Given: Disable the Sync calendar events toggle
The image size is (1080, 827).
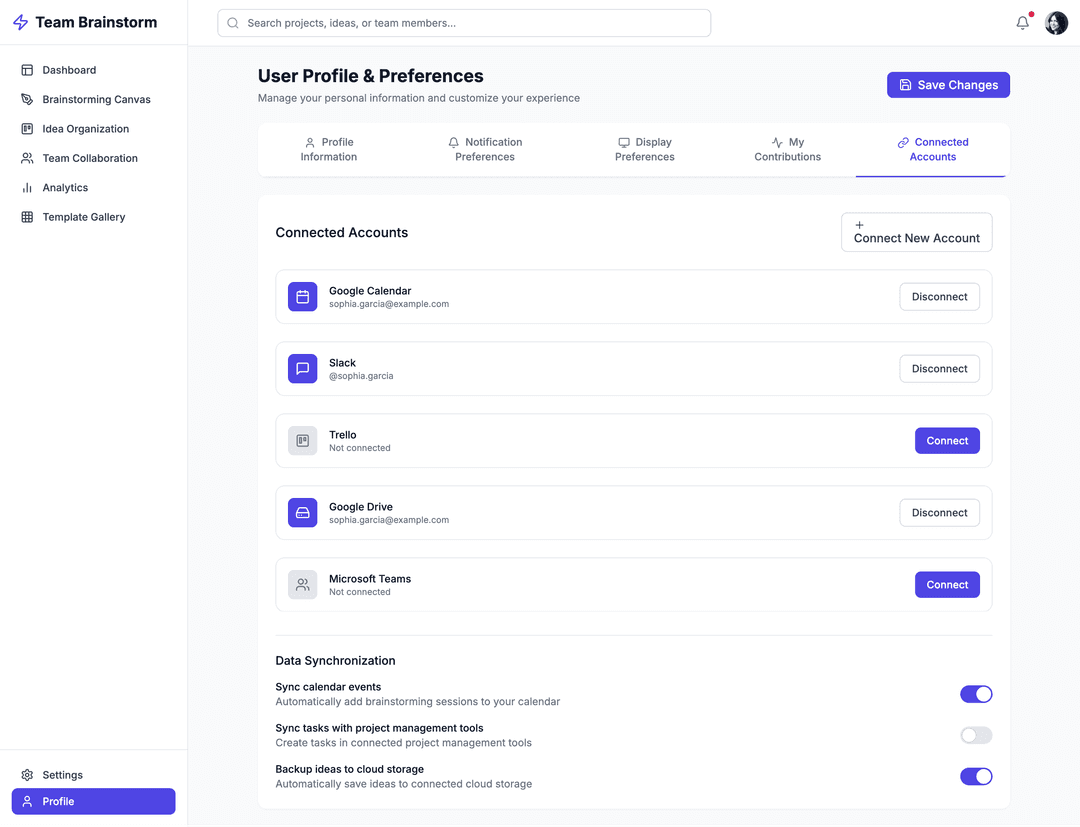Looking at the screenshot, I should coord(975,694).
